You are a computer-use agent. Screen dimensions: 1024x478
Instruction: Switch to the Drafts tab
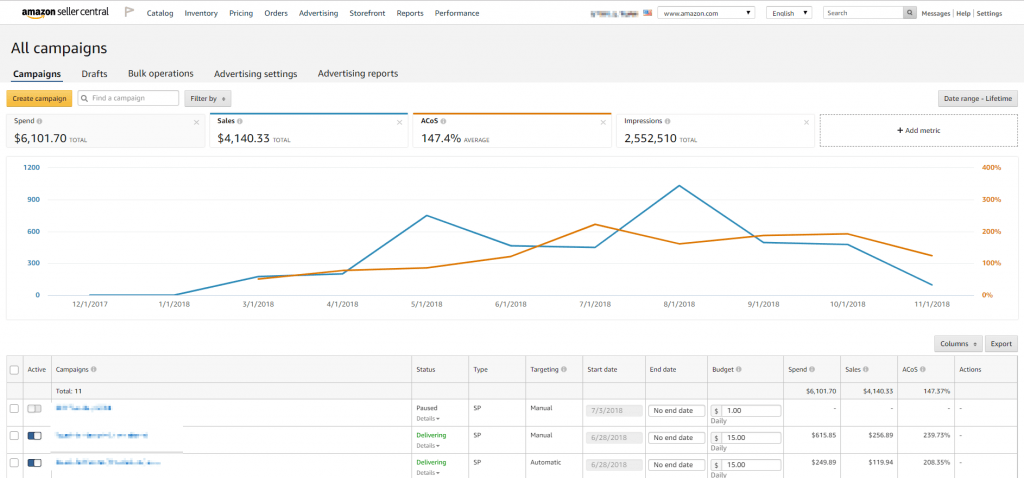coord(94,74)
